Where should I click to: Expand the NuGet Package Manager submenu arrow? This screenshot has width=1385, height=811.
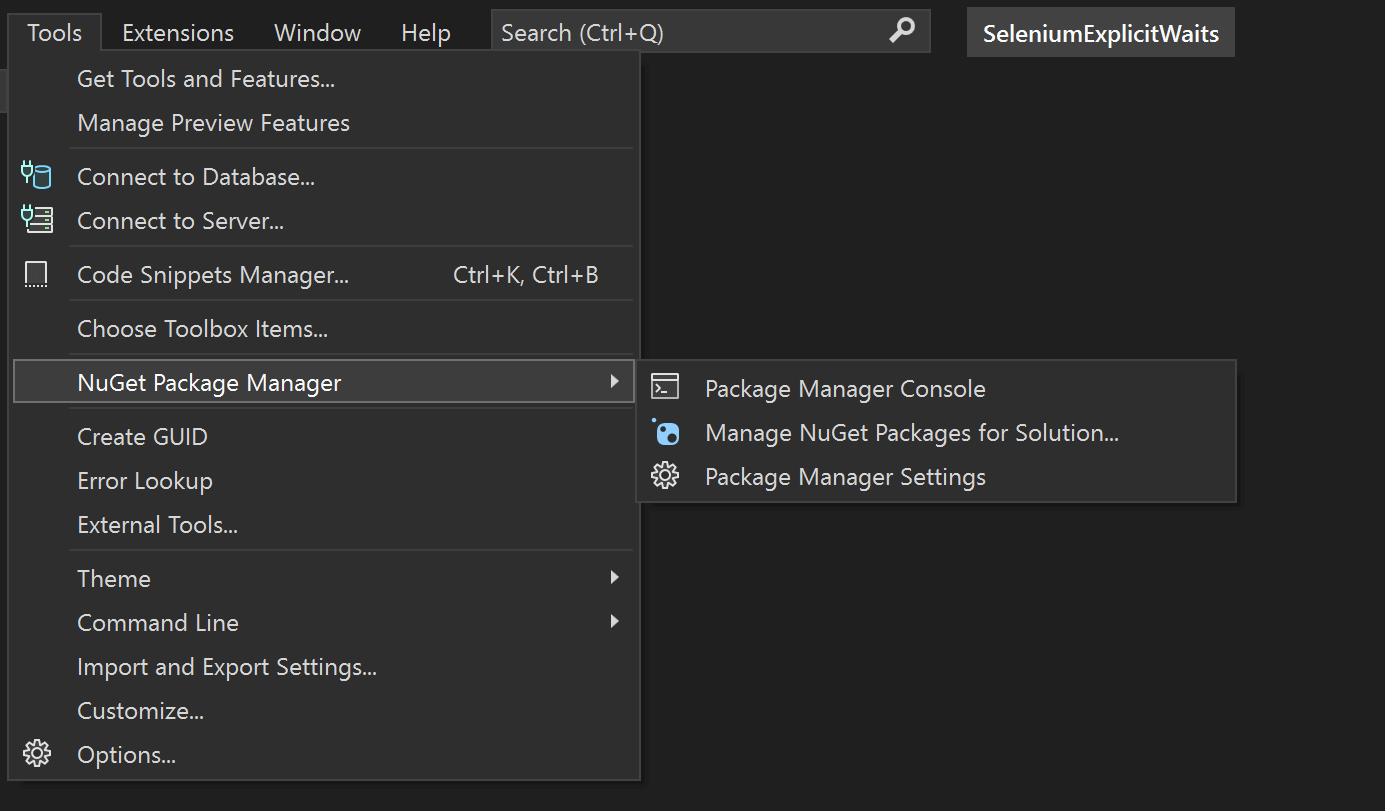click(614, 382)
